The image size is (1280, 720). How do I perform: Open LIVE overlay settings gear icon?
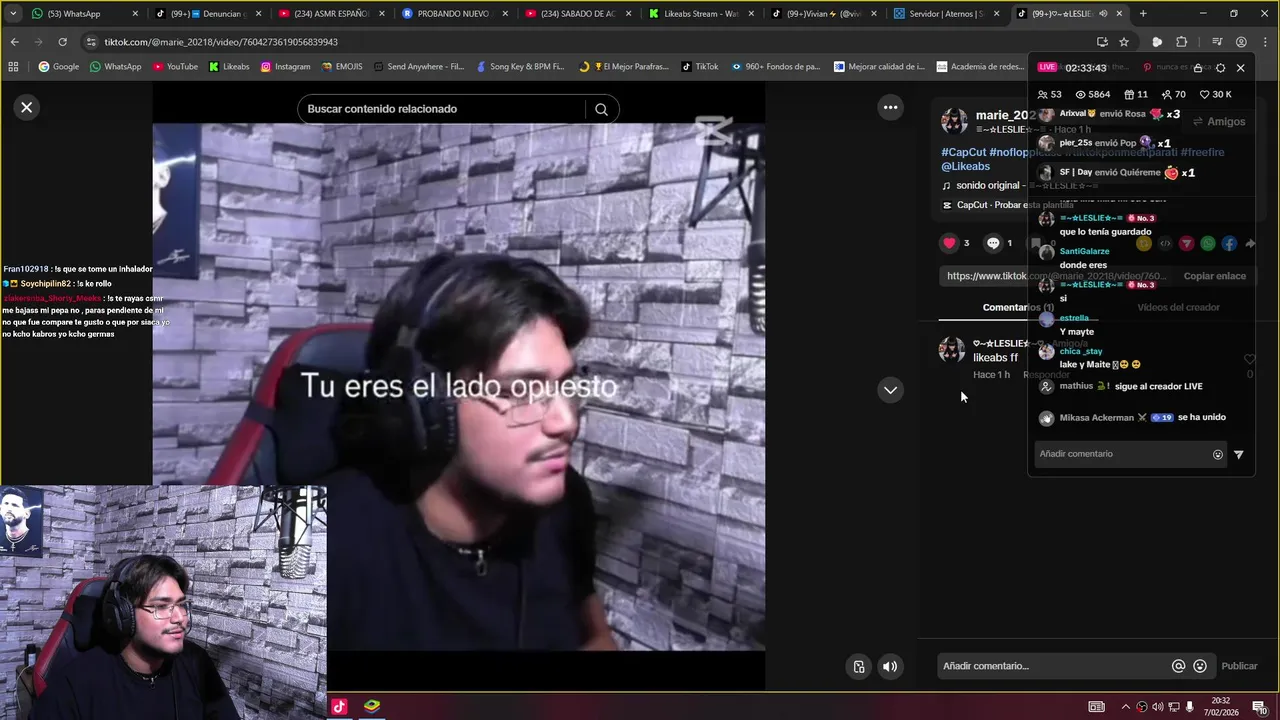pyautogui.click(x=1220, y=68)
